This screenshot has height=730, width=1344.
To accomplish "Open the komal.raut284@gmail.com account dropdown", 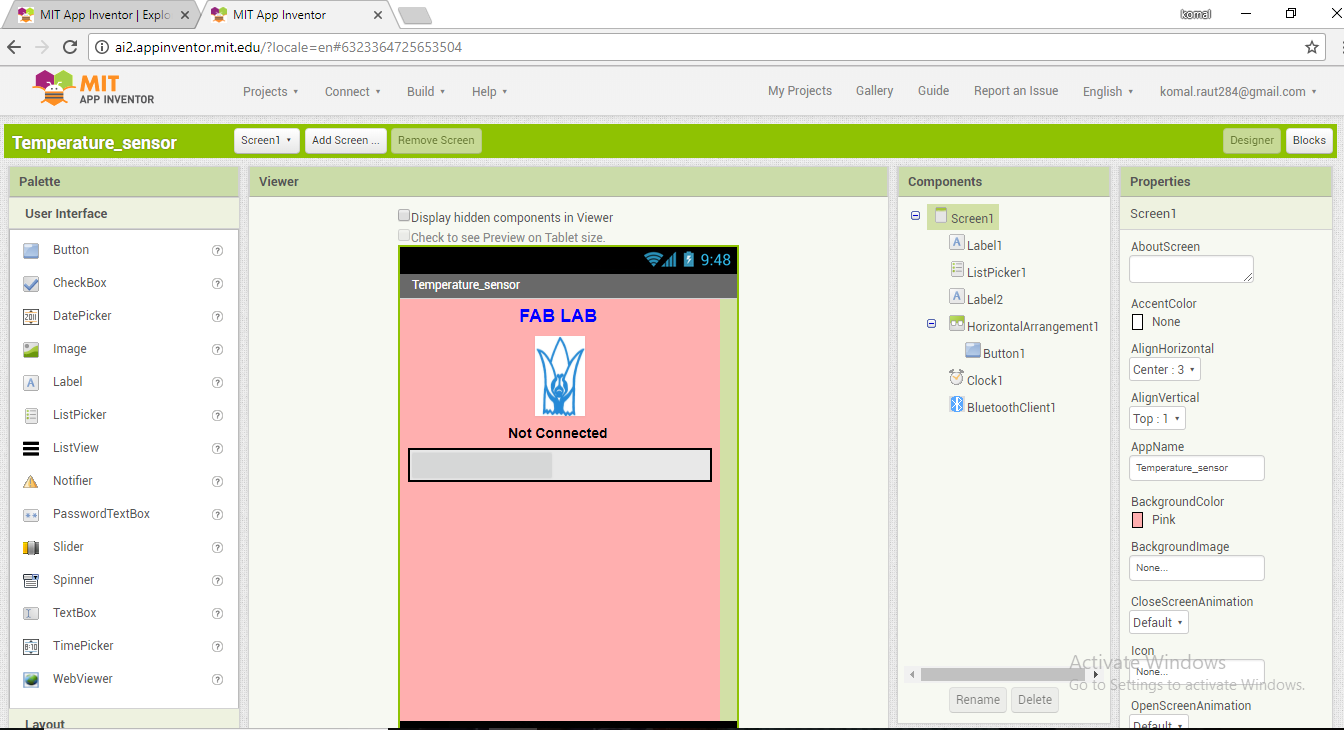I will click(1238, 92).
